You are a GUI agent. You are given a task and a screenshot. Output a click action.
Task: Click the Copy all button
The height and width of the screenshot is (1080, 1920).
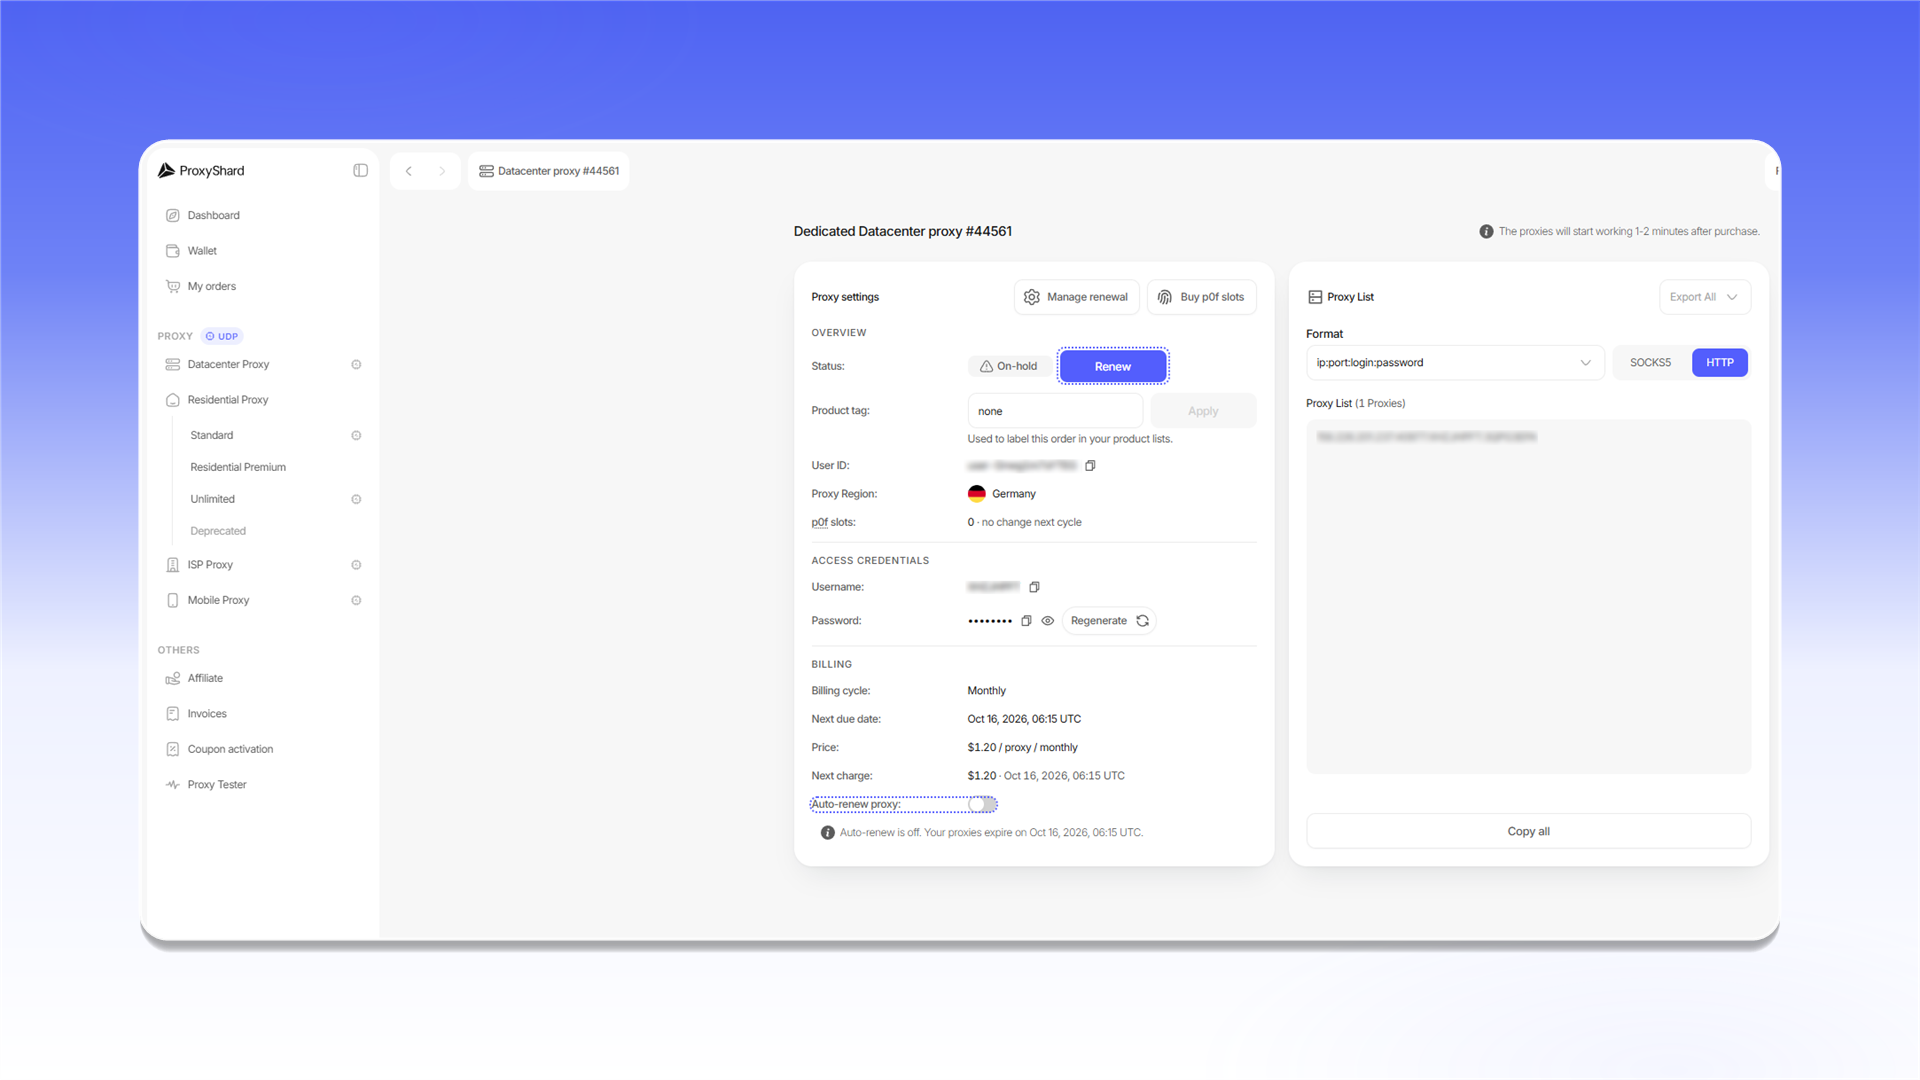pos(1528,832)
